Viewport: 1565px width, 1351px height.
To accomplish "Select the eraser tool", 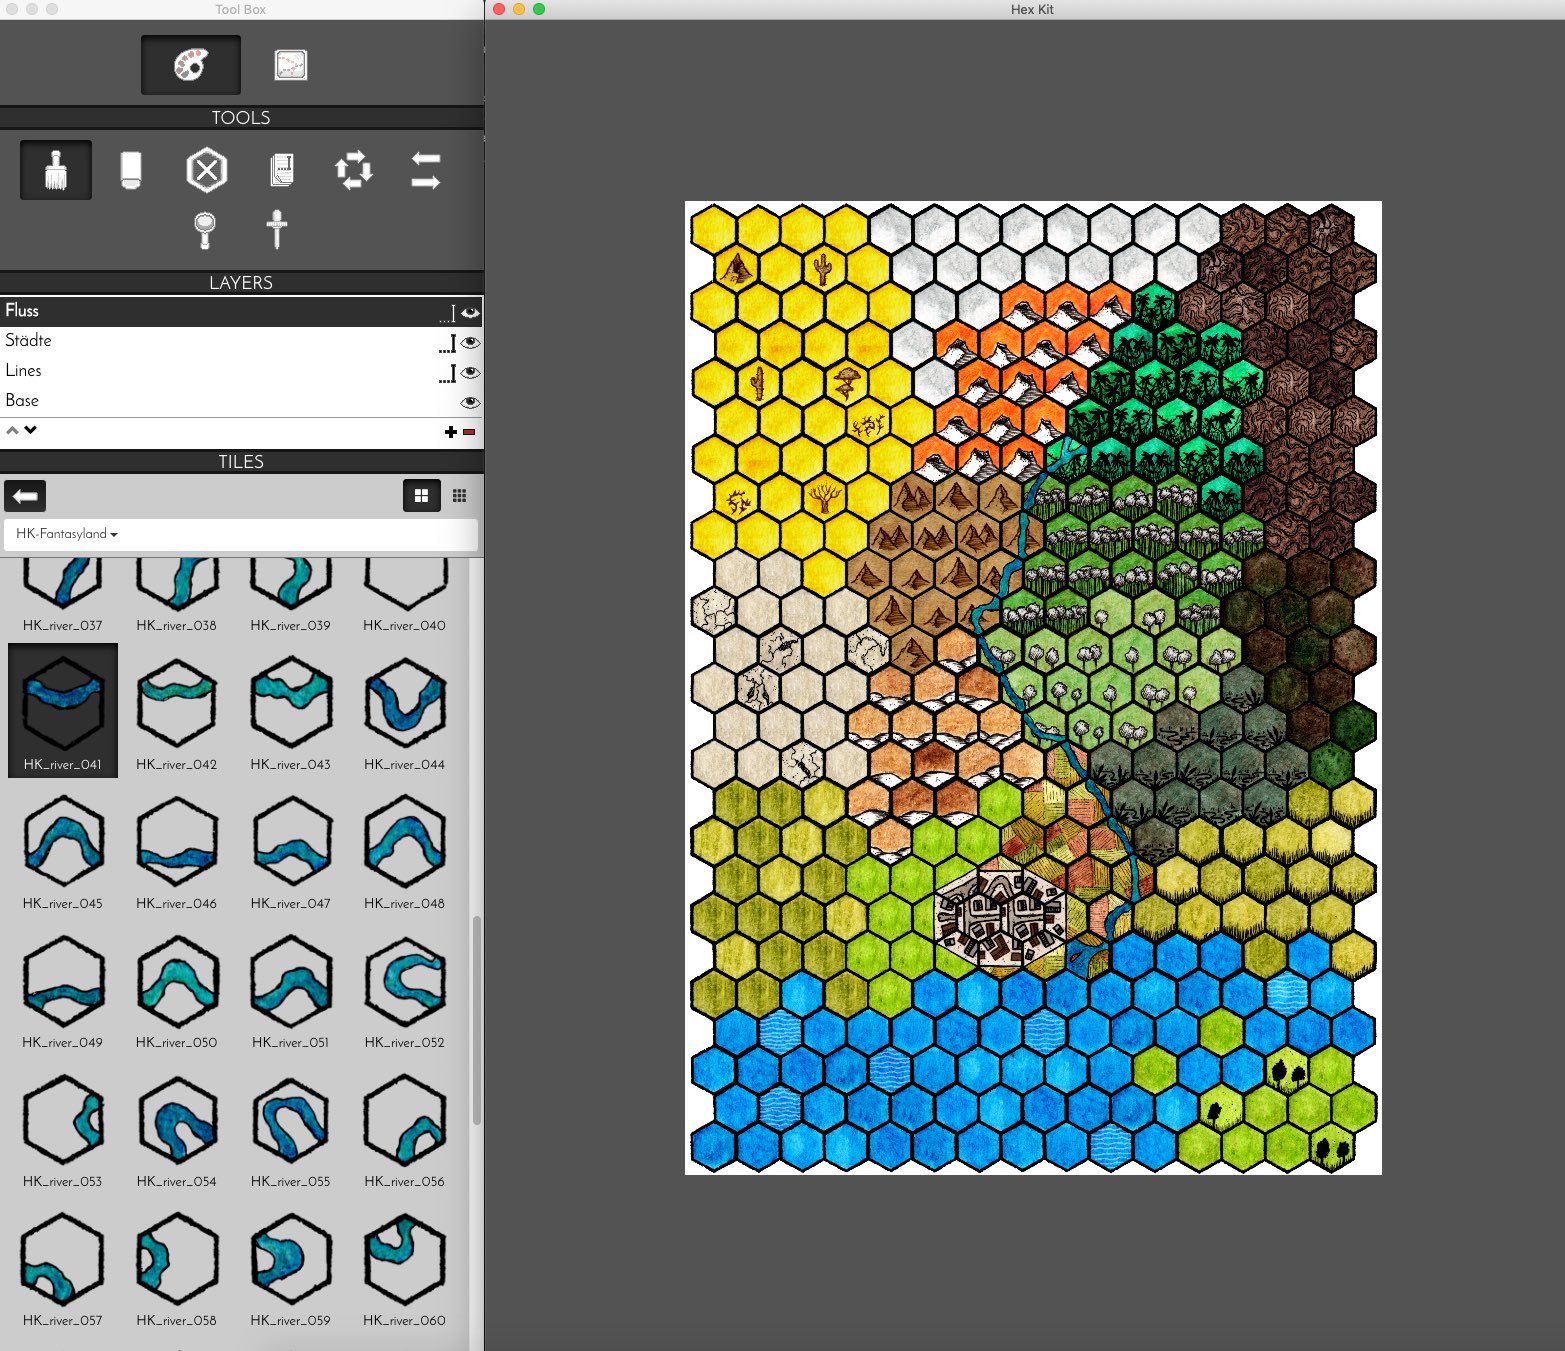I will 130,170.
